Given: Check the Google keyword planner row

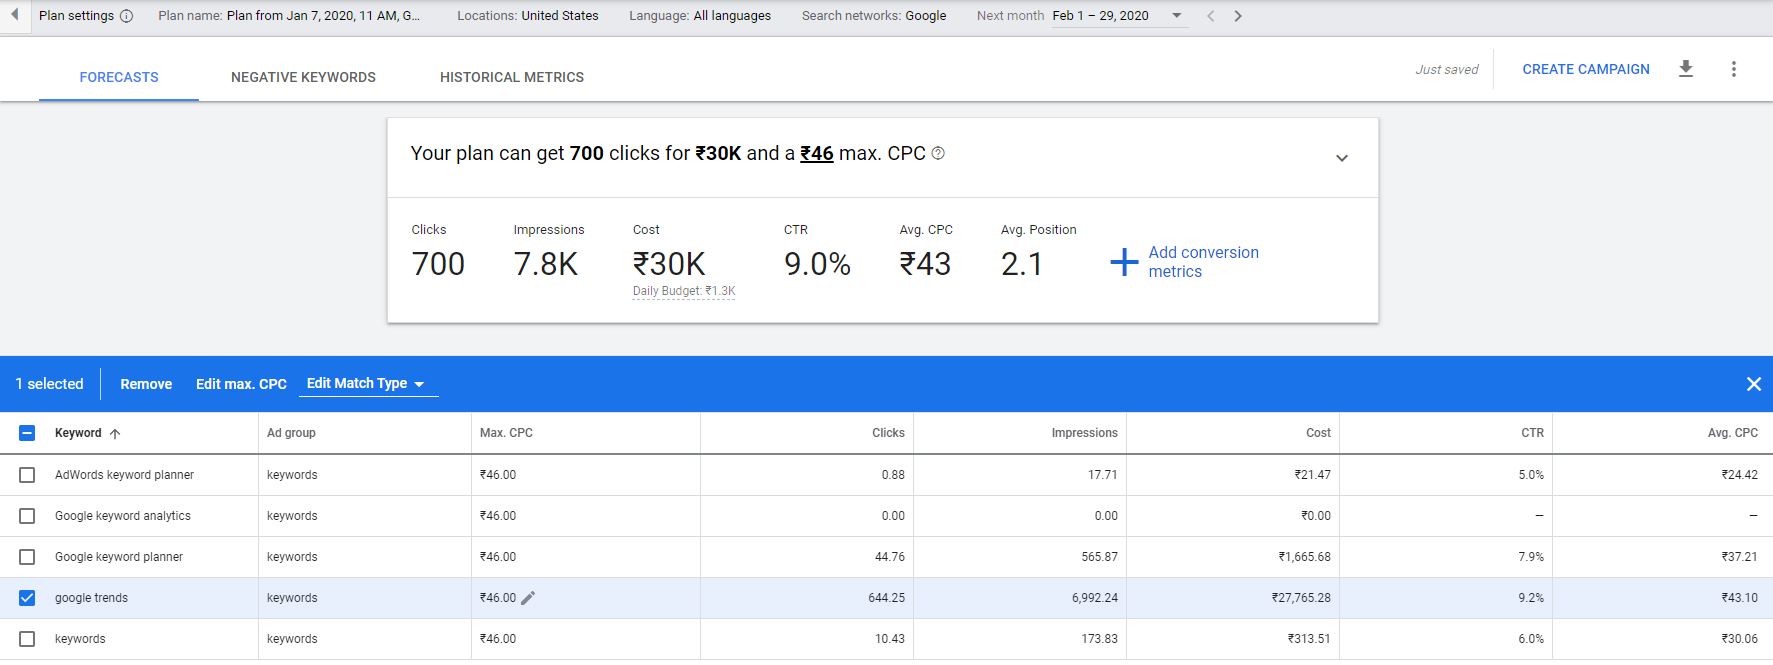Looking at the screenshot, I should (27, 557).
